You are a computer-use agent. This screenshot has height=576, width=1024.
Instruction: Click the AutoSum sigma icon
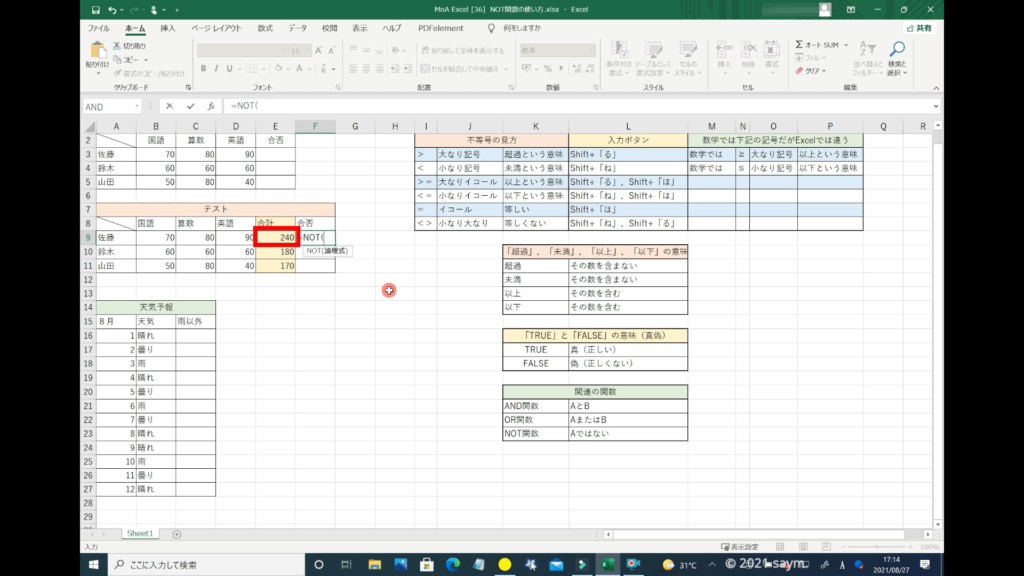pos(800,44)
